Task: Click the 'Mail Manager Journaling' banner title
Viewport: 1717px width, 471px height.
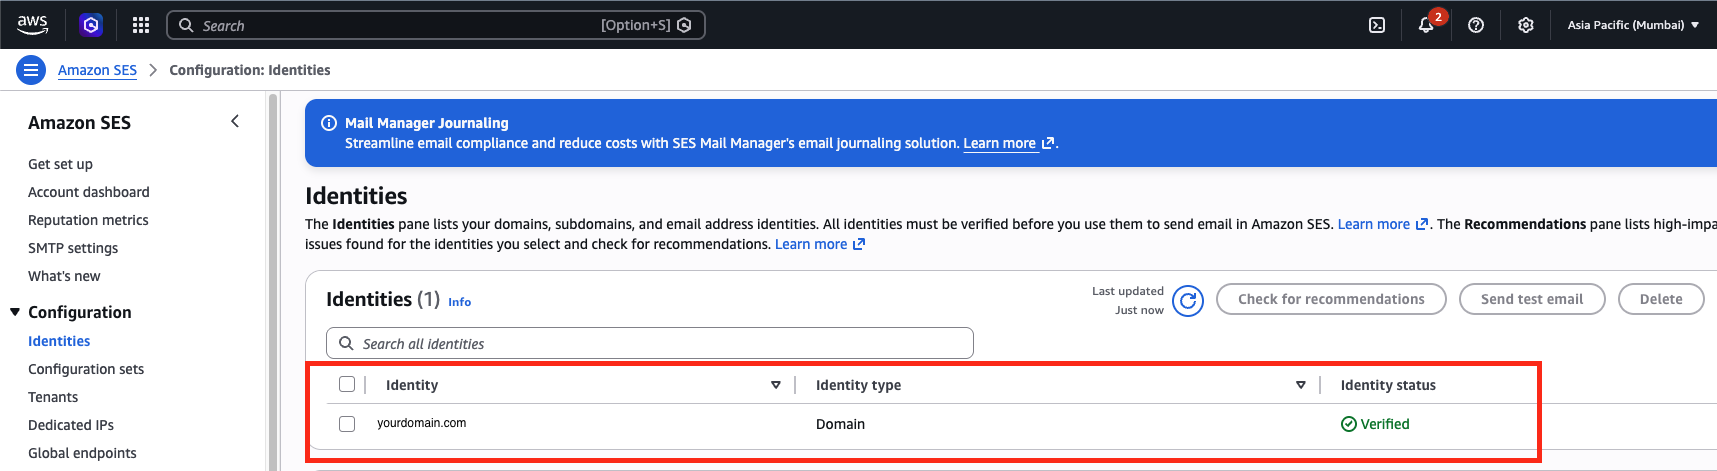Action: (x=427, y=123)
